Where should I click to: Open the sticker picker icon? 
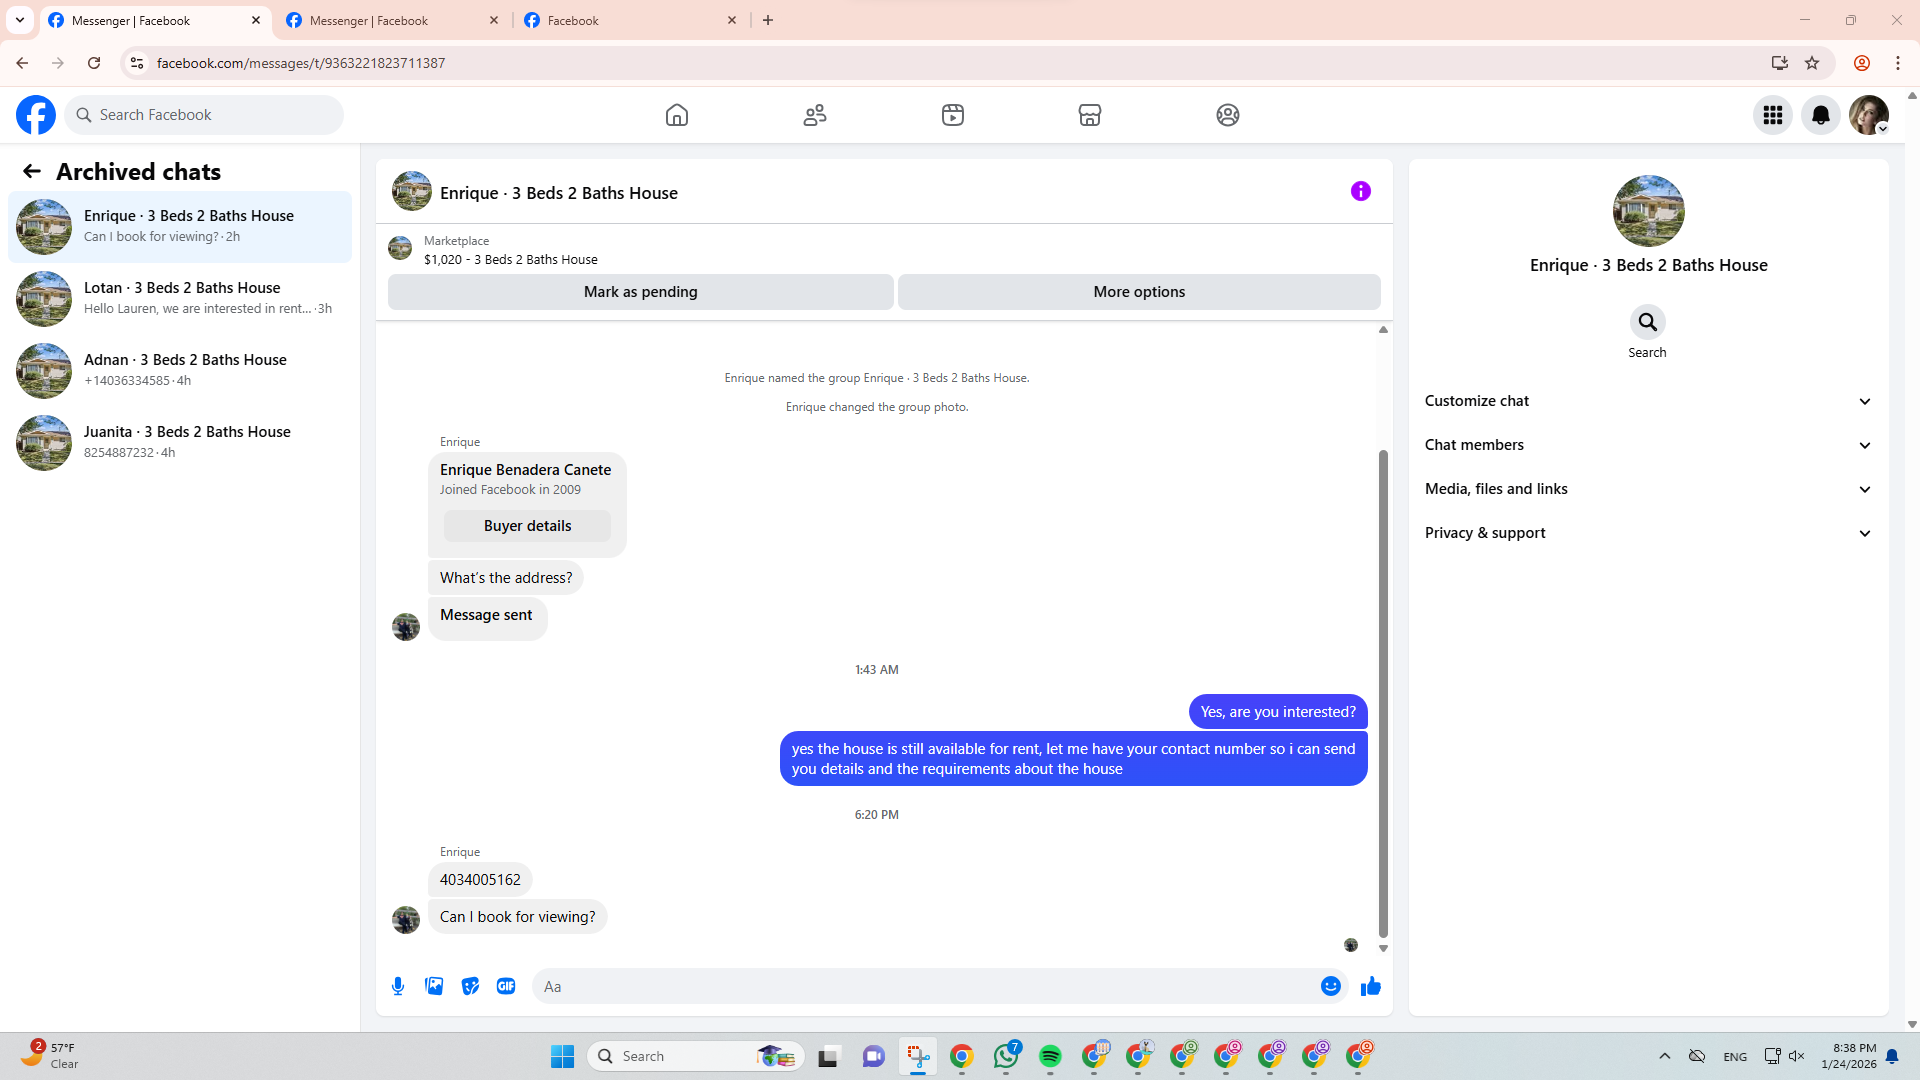coord(470,986)
